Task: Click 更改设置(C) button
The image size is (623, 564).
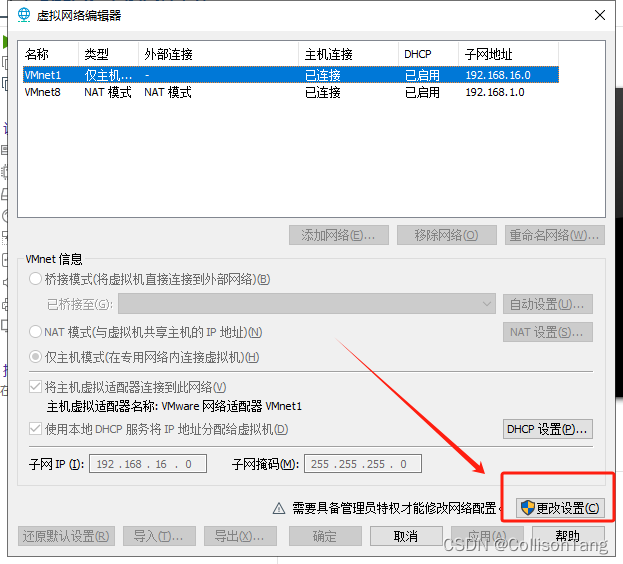Action: pyautogui.click(x=560, y=508)
